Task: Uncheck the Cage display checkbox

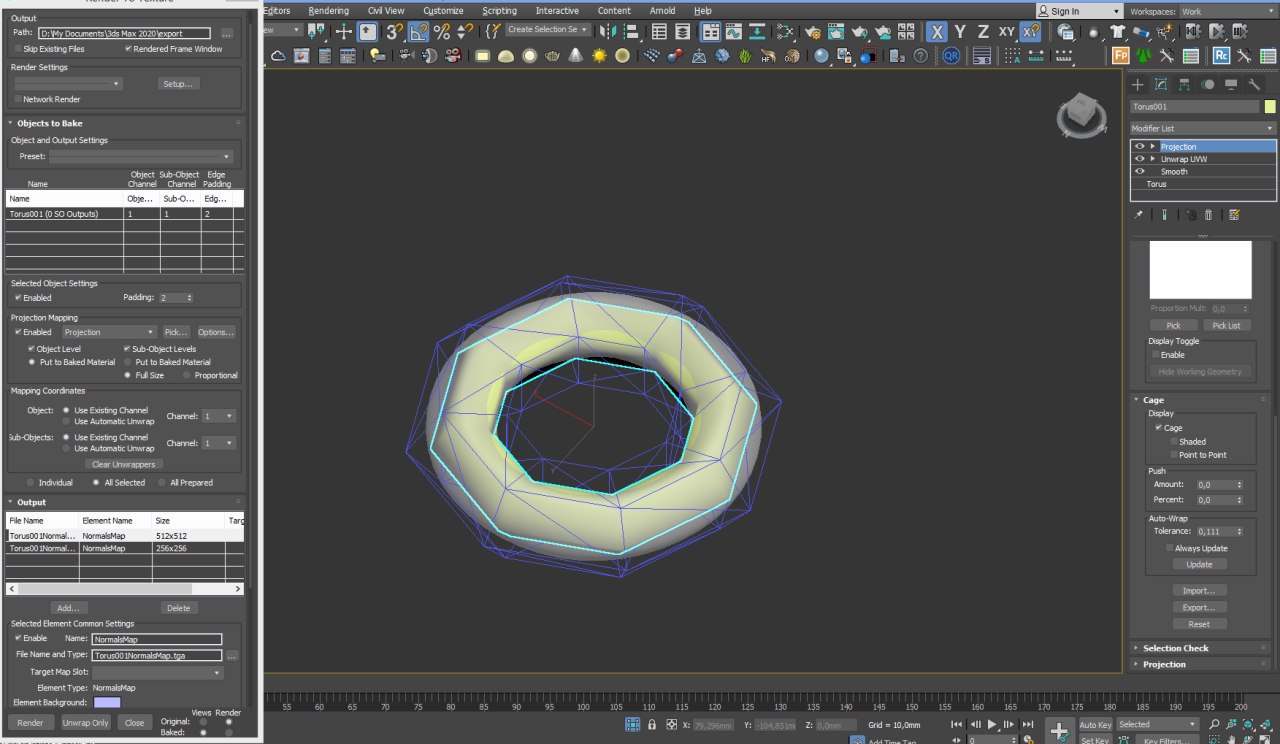Action: click(1158, 427)
